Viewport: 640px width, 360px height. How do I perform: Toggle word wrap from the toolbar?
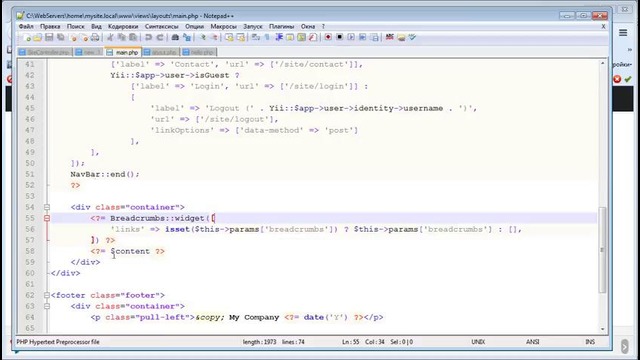(x=256, y=38)
